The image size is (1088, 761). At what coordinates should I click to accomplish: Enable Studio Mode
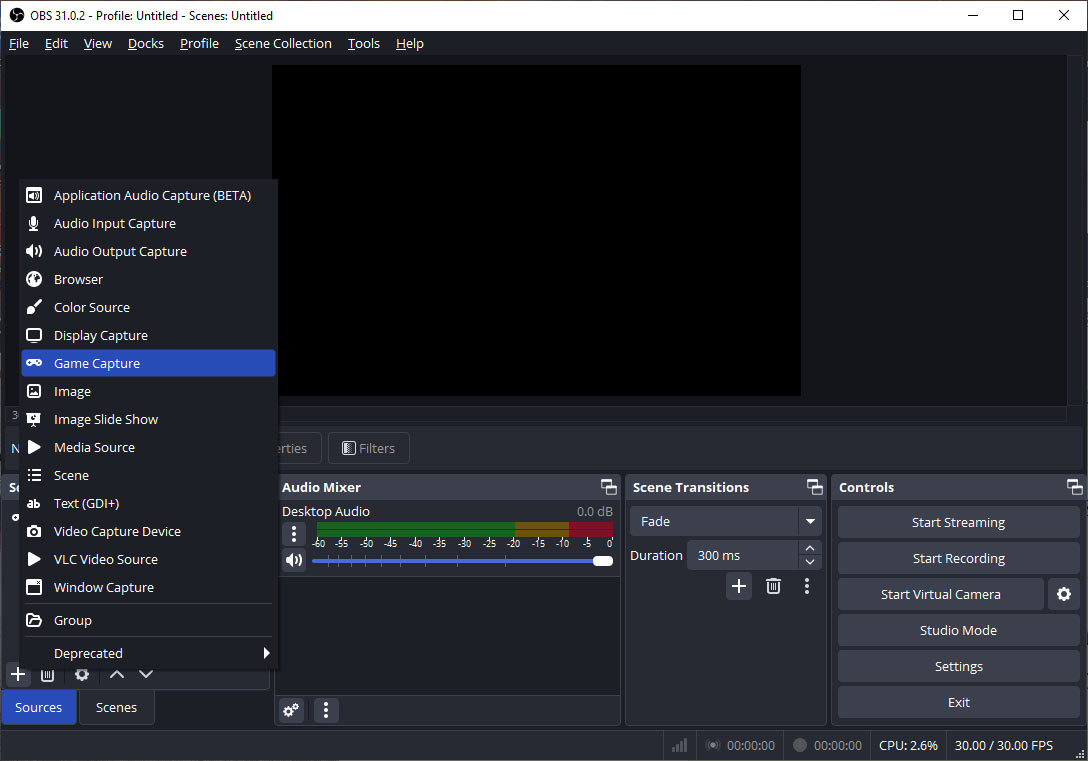click(x=958, y=631)
